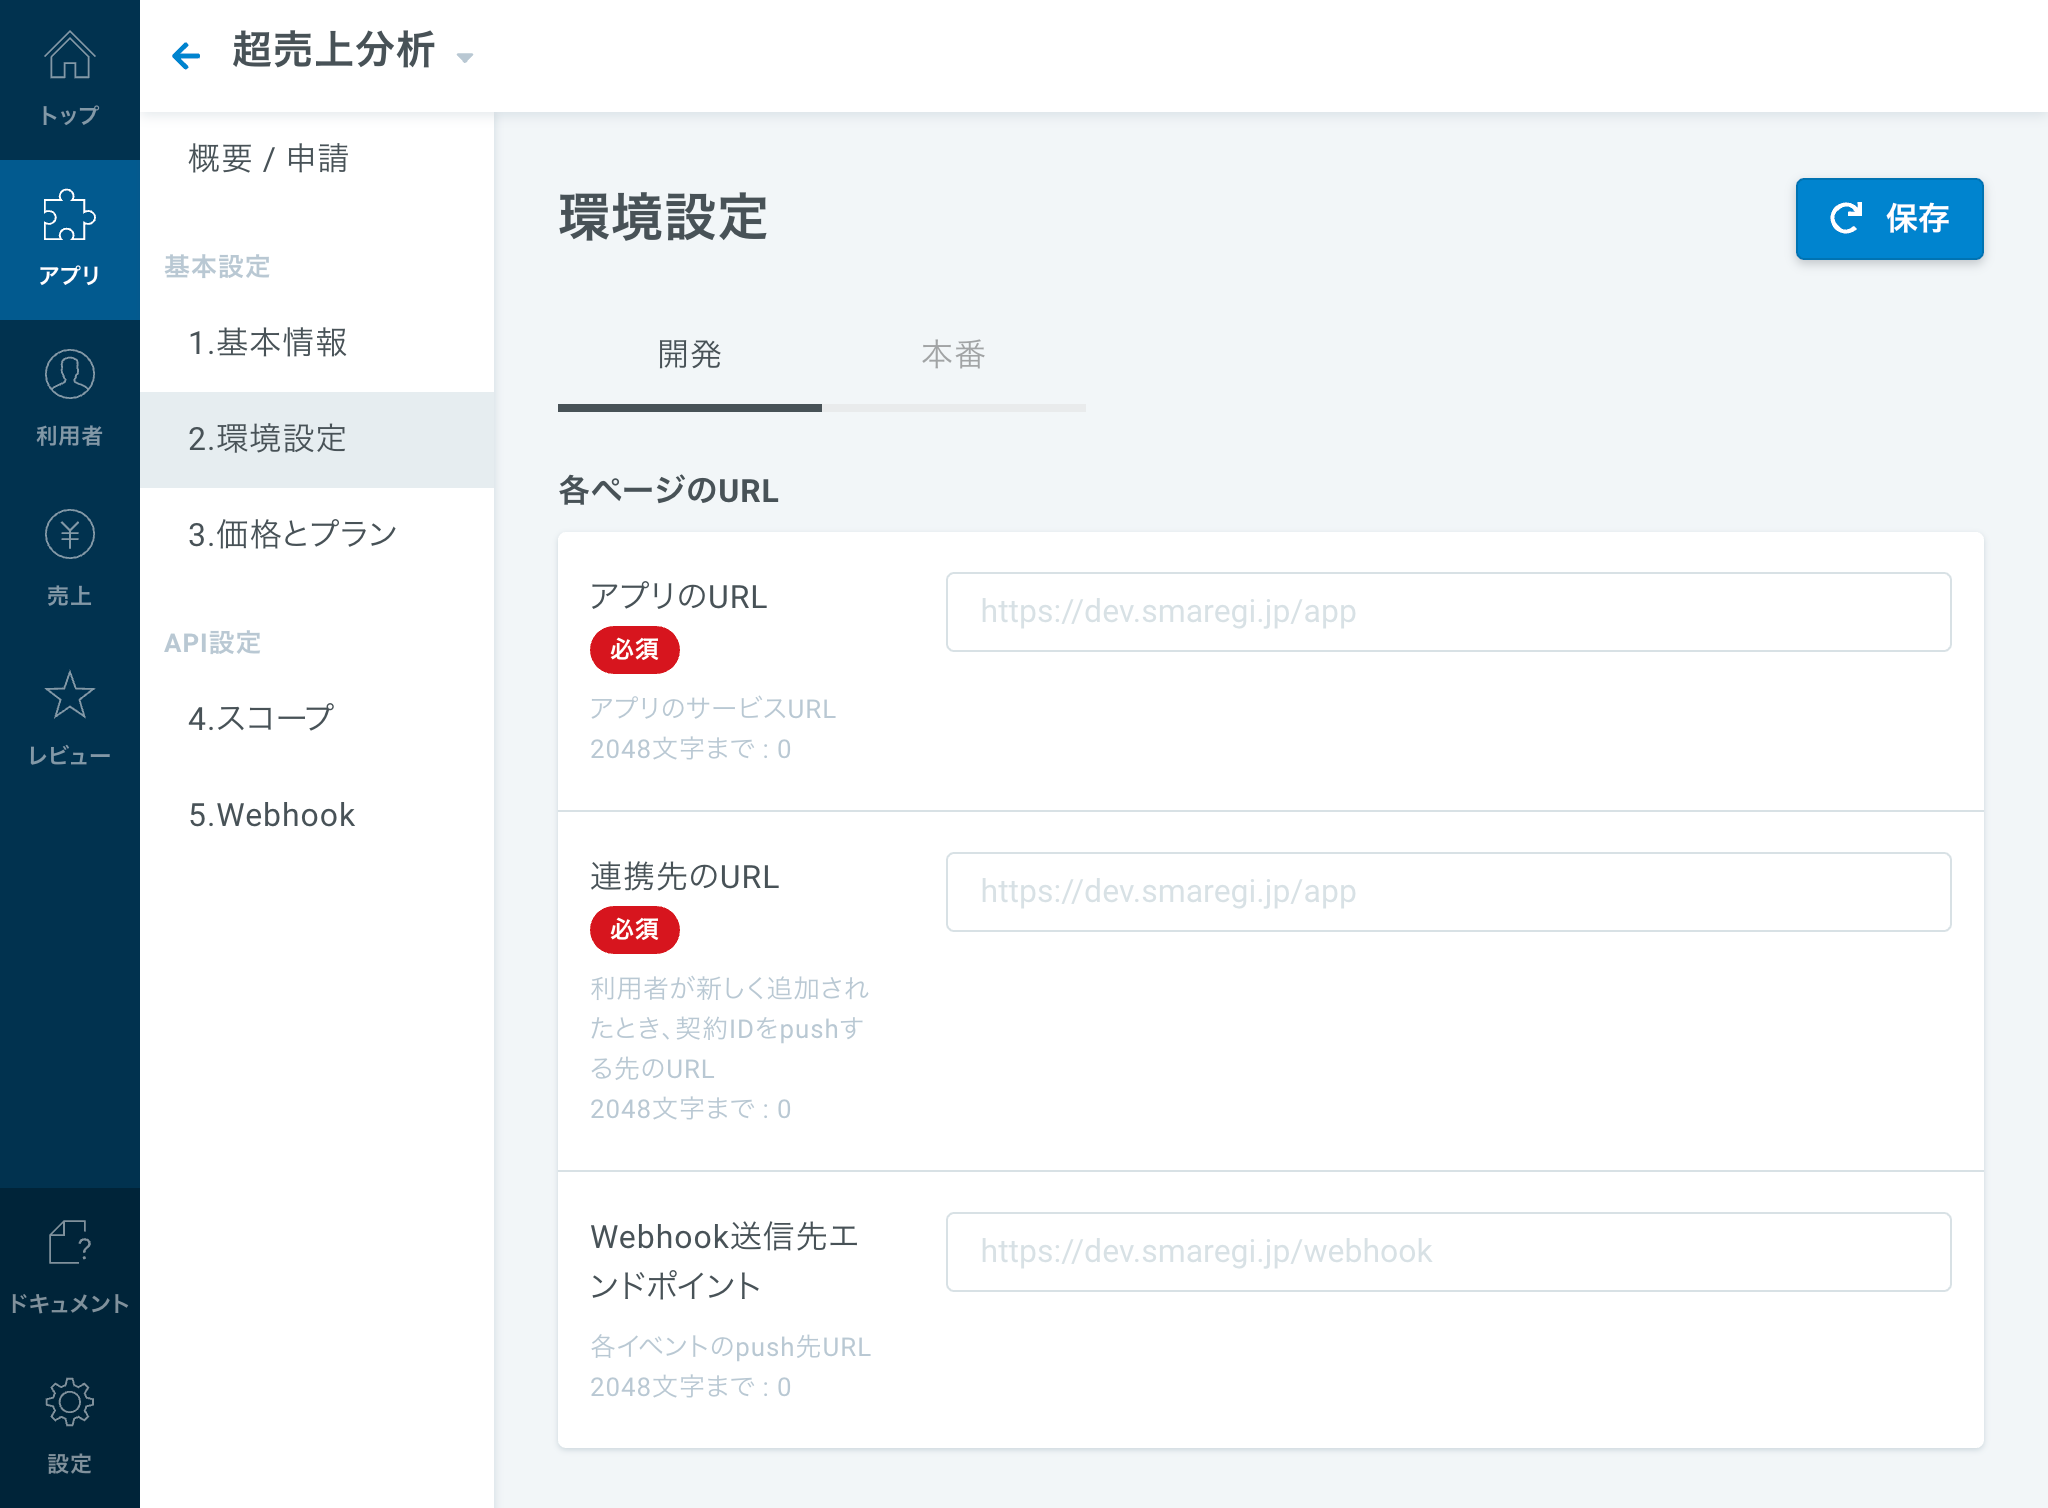Viewport: 2048px width, 1508px height.
Task: Focus the 連携先のURL input field
Action: click(x=1448, y=892)
